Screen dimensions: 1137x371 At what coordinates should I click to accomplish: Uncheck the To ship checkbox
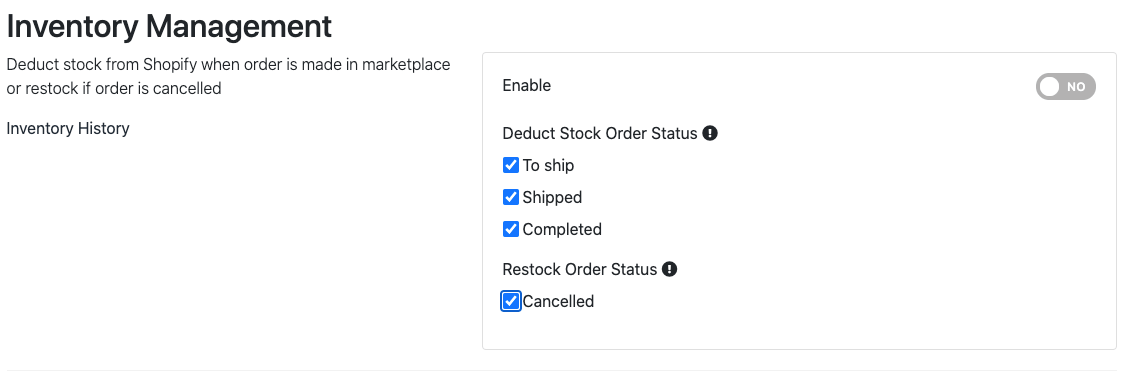[510, 165]
